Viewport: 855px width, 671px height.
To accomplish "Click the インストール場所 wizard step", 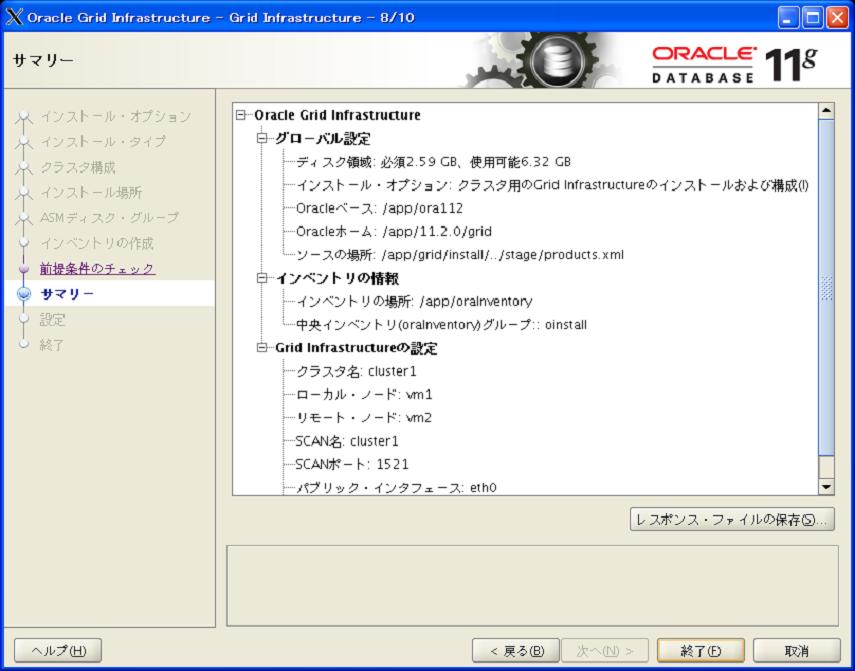I will (91, 192).
